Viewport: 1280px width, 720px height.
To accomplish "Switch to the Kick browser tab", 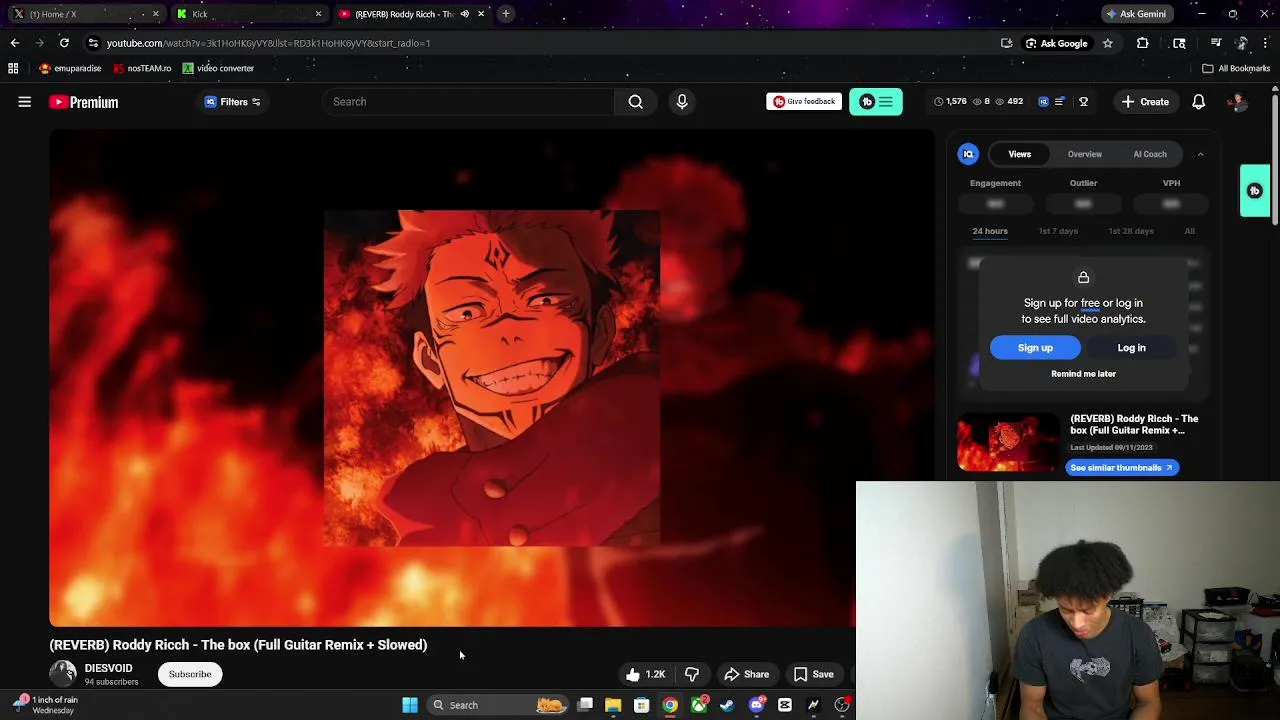I will coord(248,14).
